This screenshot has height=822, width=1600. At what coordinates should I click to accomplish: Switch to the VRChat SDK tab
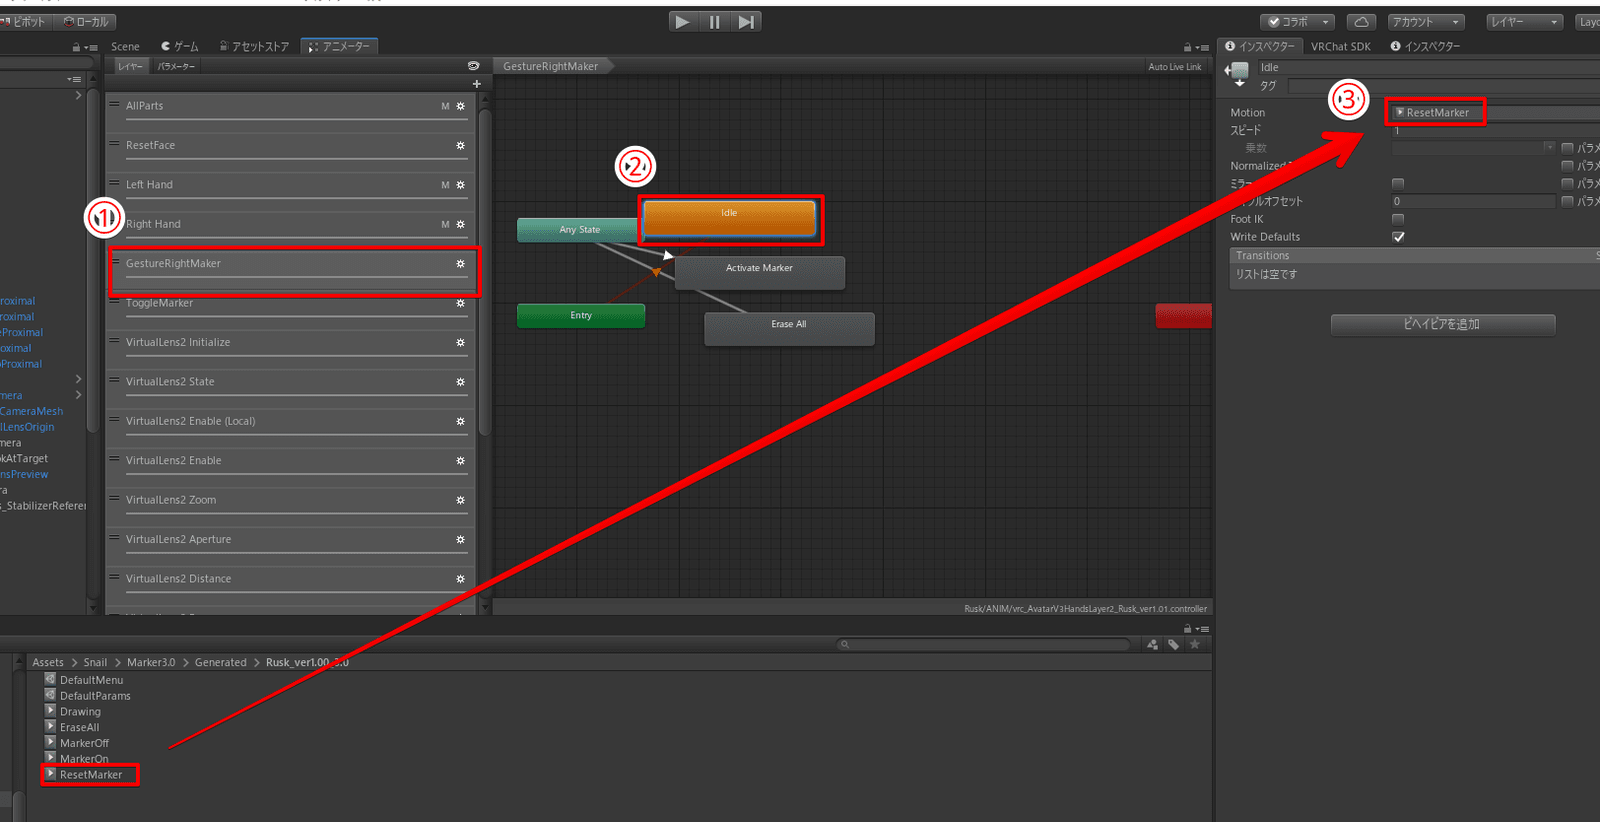tap(1340, 47)
